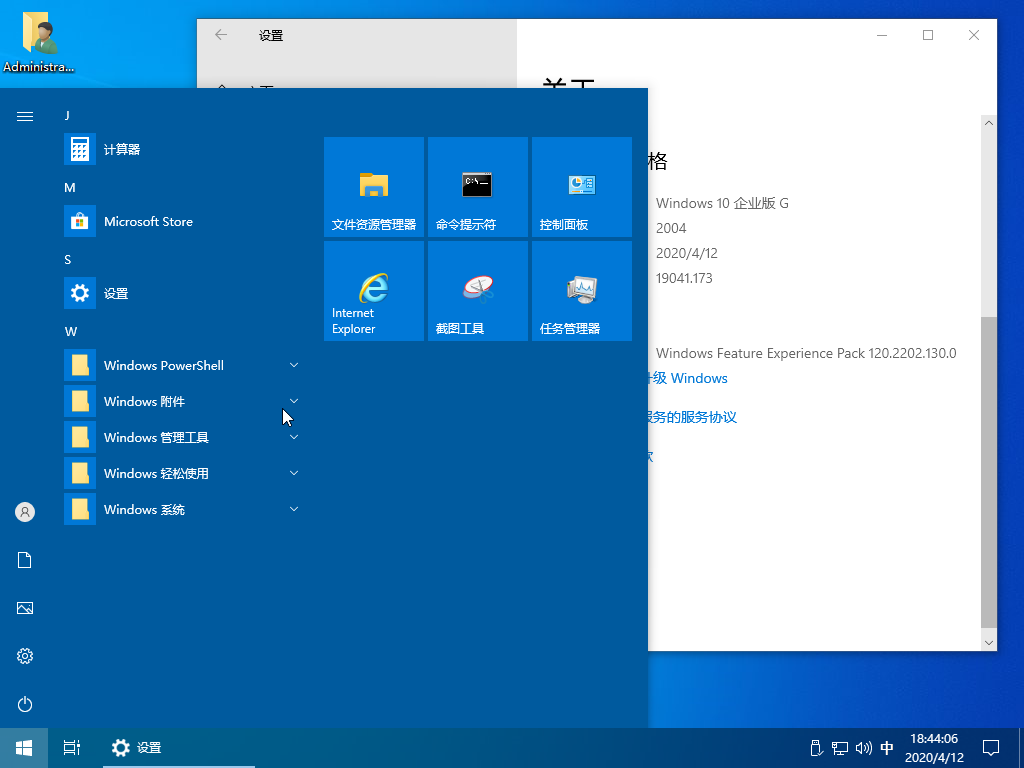Click the Windows Start button
Screen dimensions: 1024x768
click(24, 747)
